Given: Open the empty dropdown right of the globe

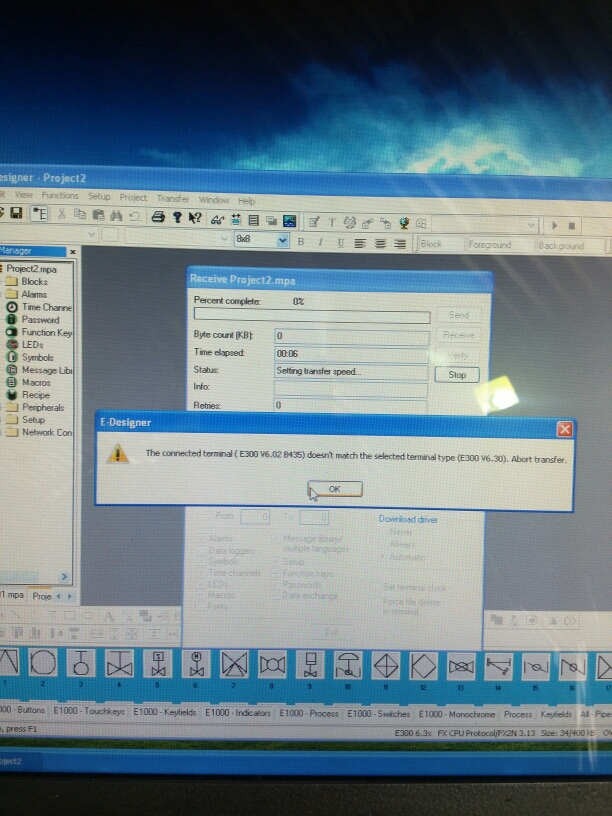Looking at the screenshot, I should (x=484, y=225).
